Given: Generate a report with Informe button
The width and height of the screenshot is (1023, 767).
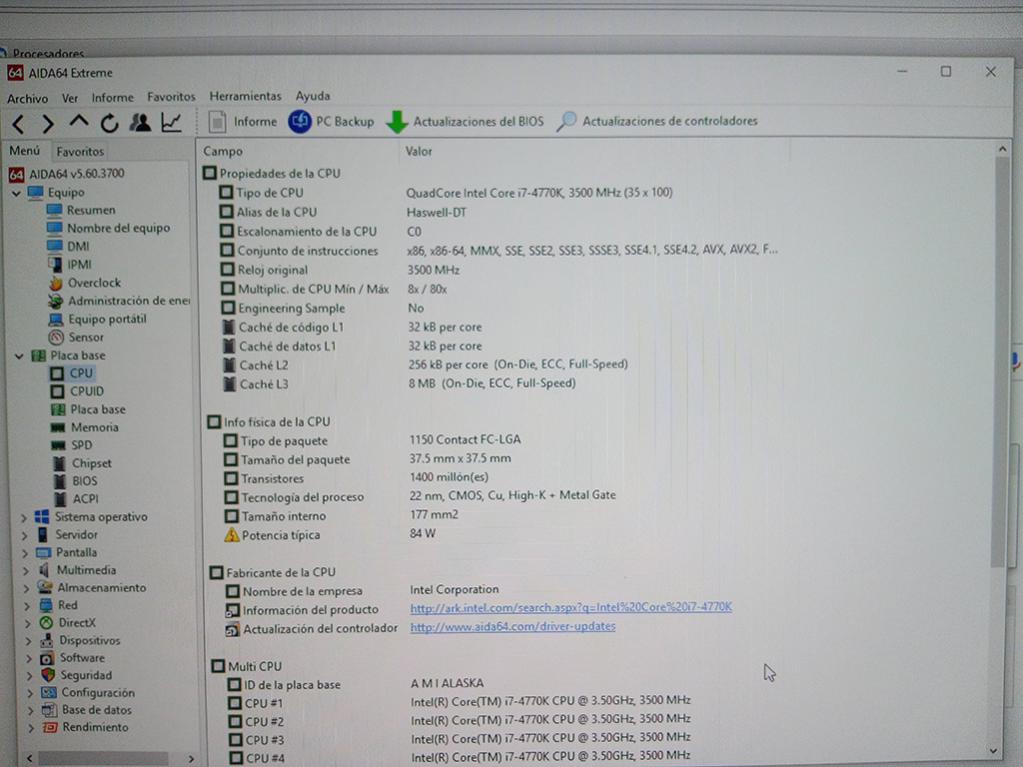Looking at the screenshot, I should pyautogui.click(x=243, y=121).
